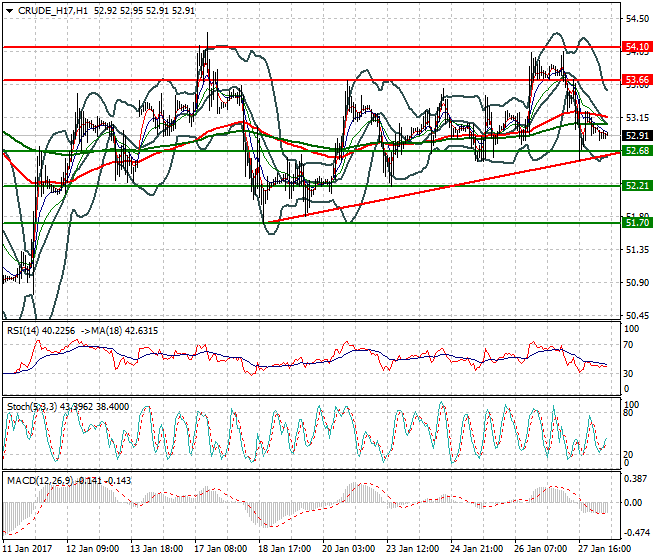Select the 23 Jan 12:00 time axis label
660x560 pixels.
point(412,549)
